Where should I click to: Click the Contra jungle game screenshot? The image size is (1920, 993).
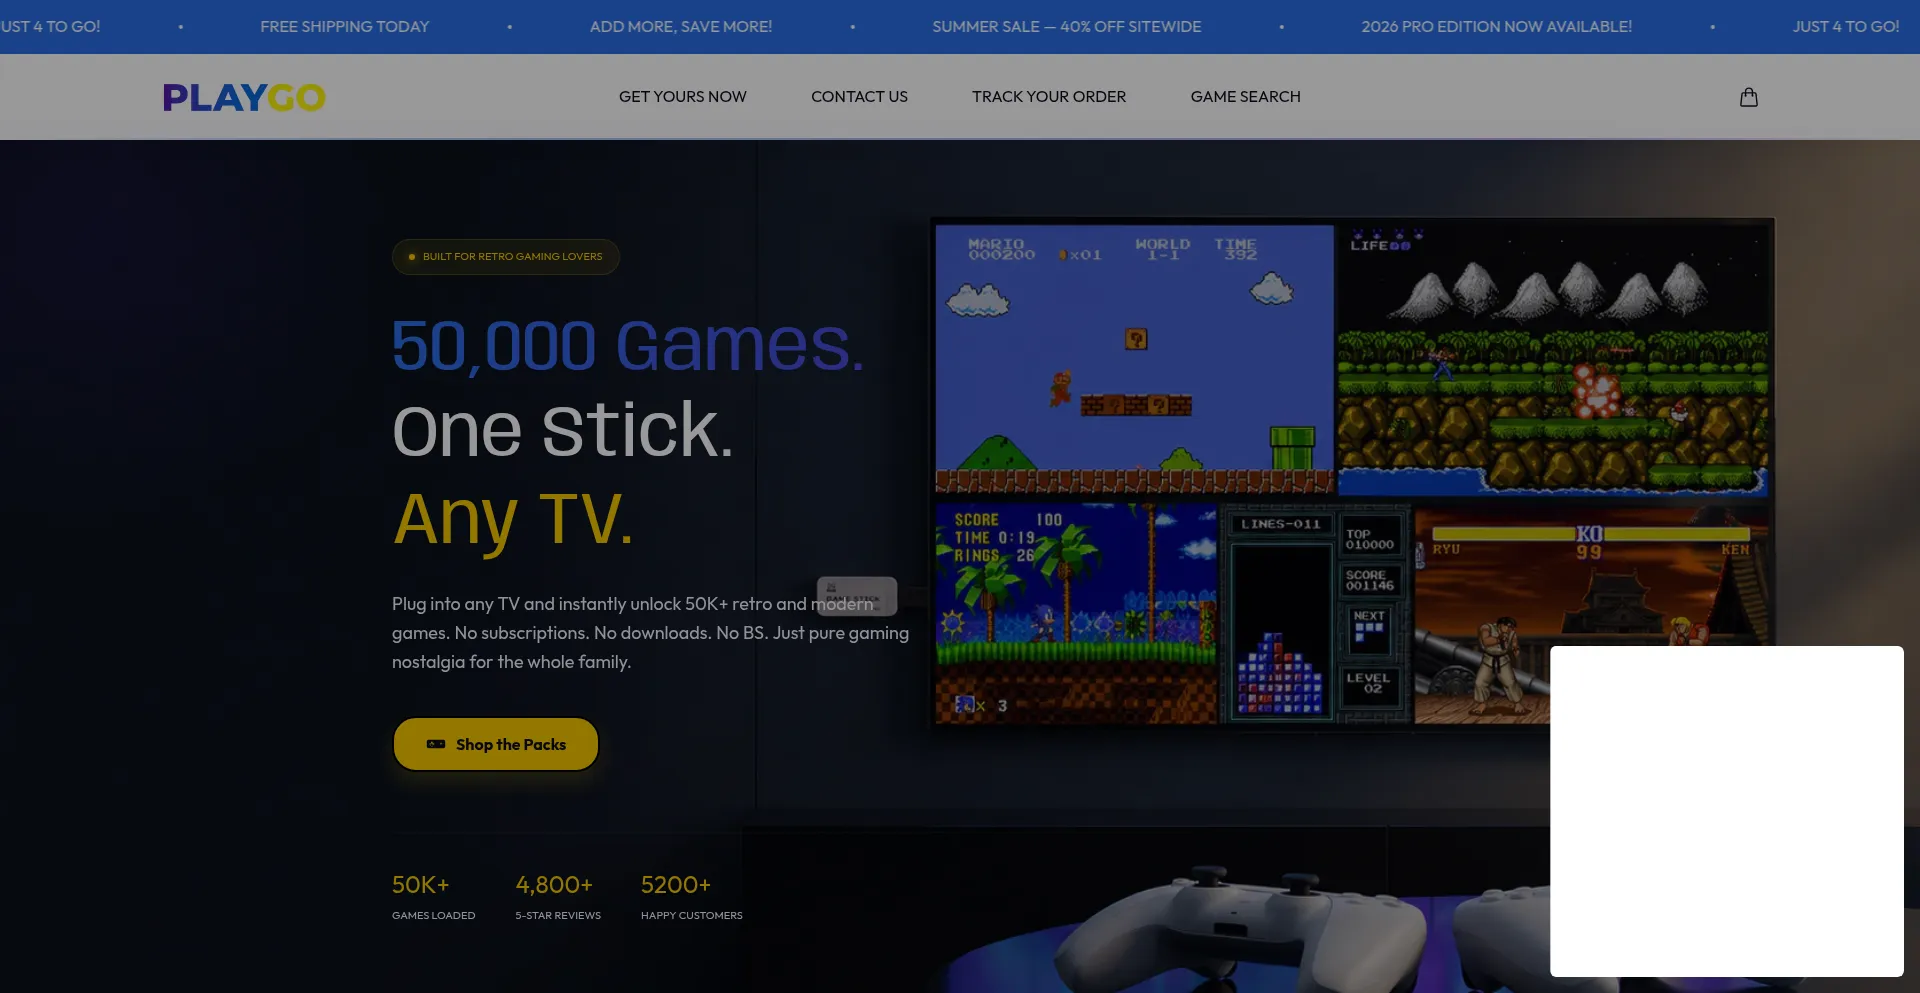coord(1553,361)
